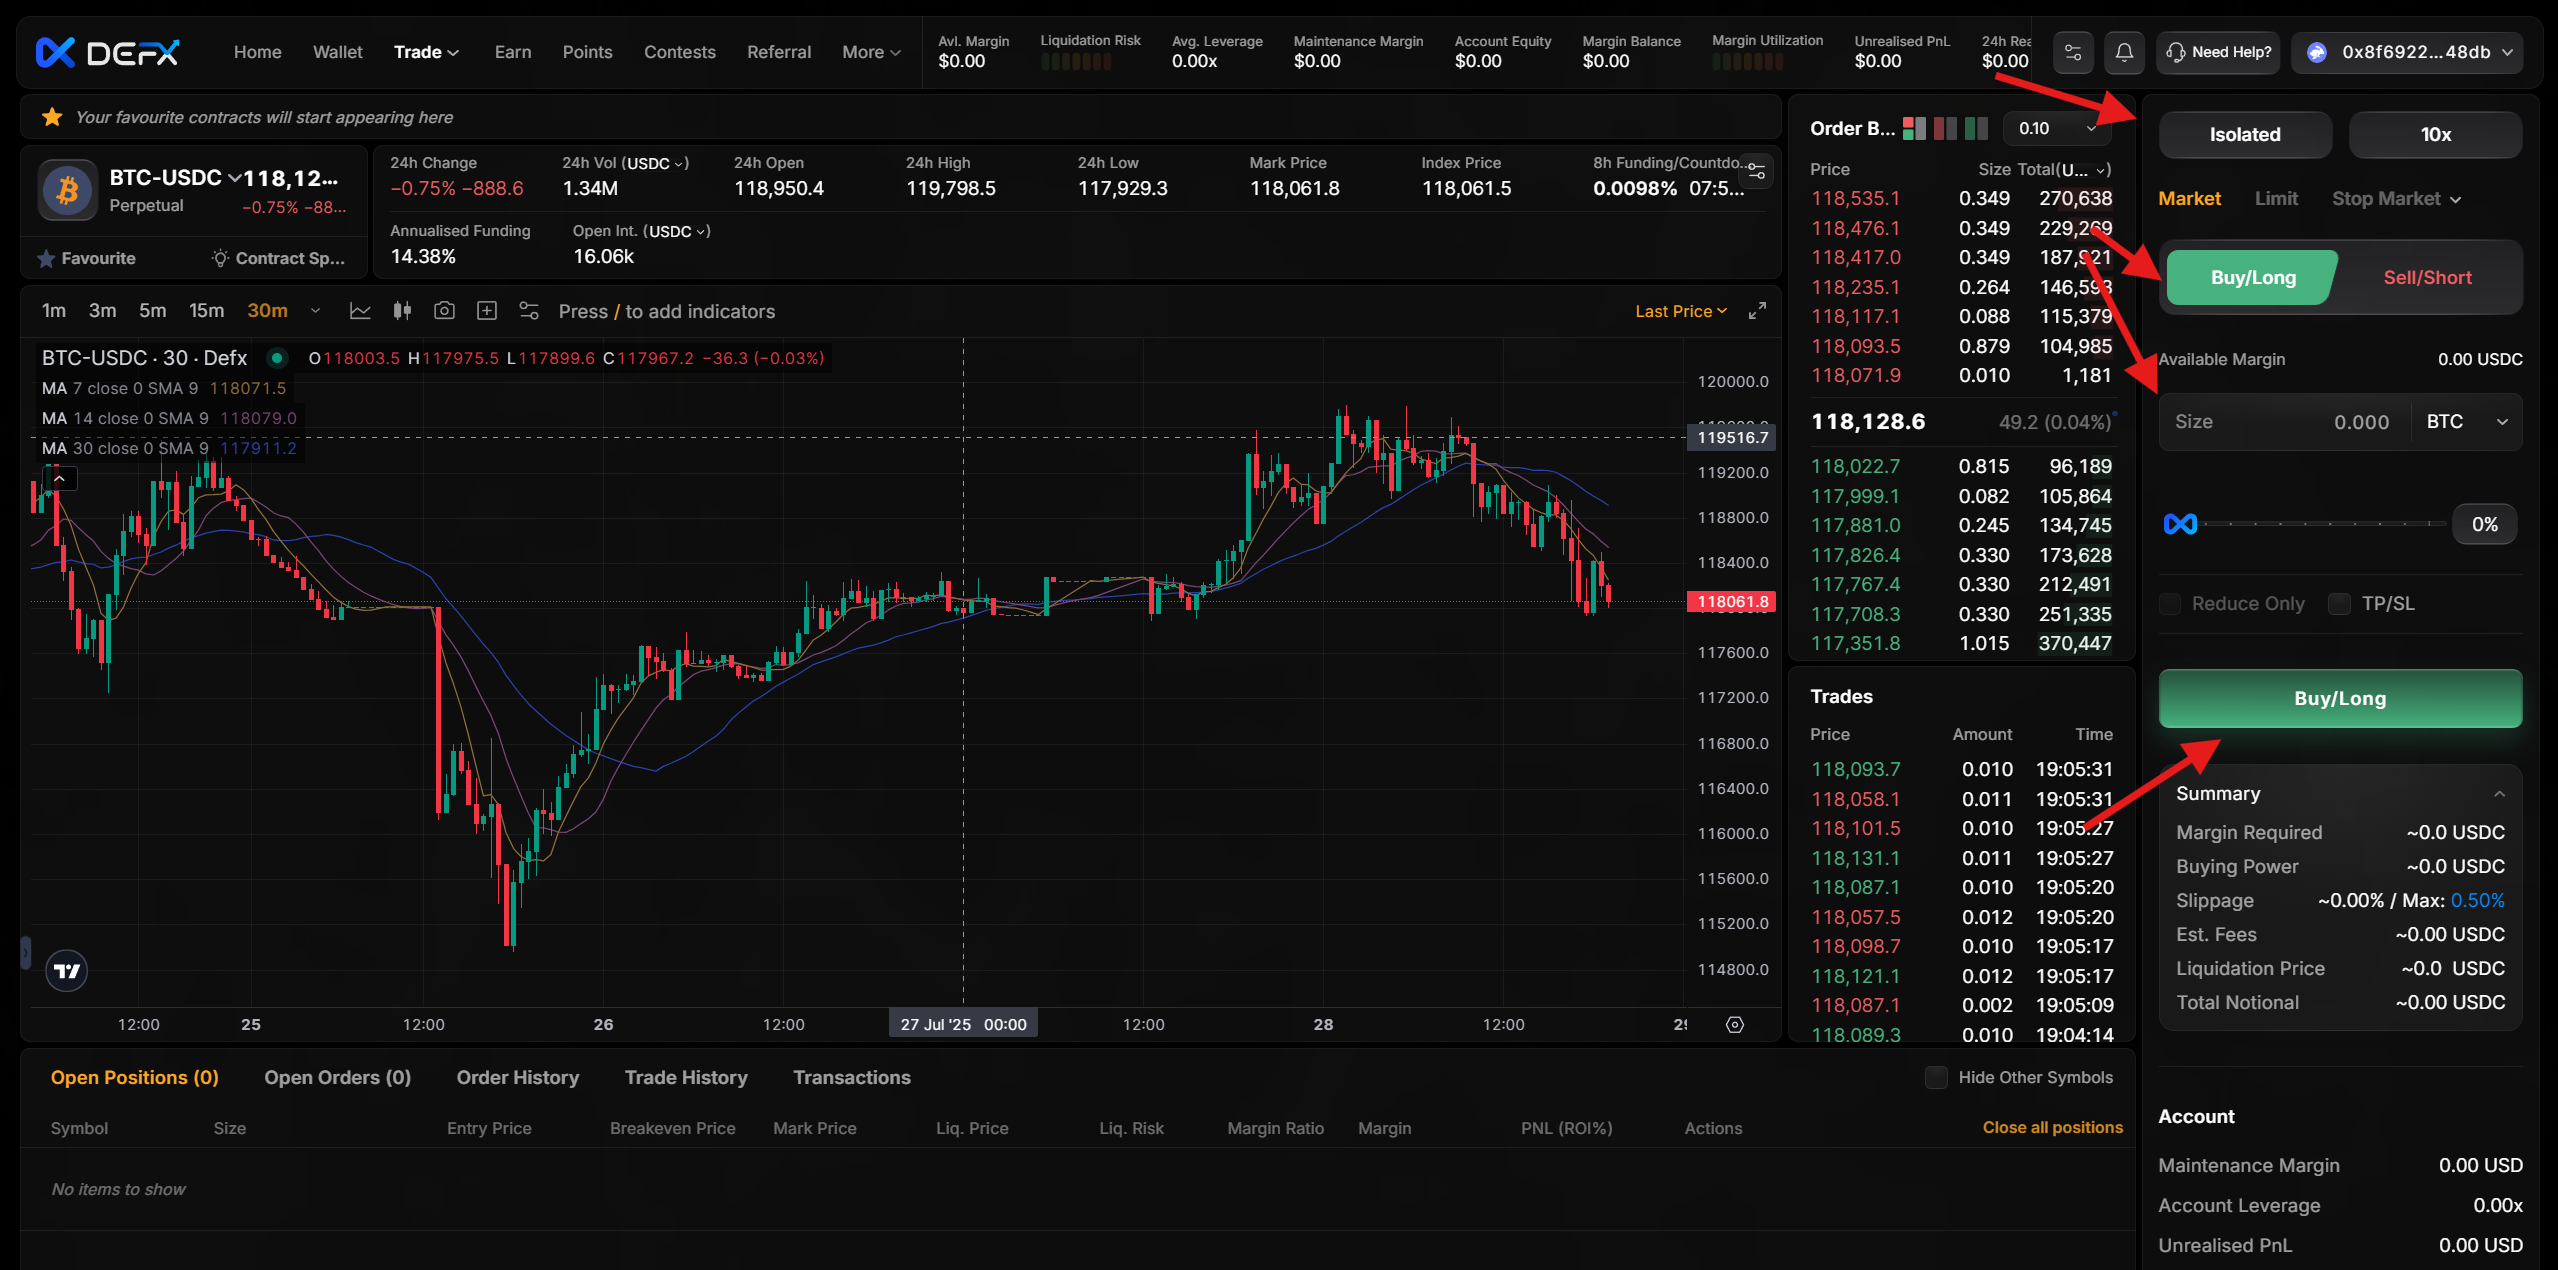Click the gold favourites star icon
The image size is (2558, 1270).
pos(52,117)
